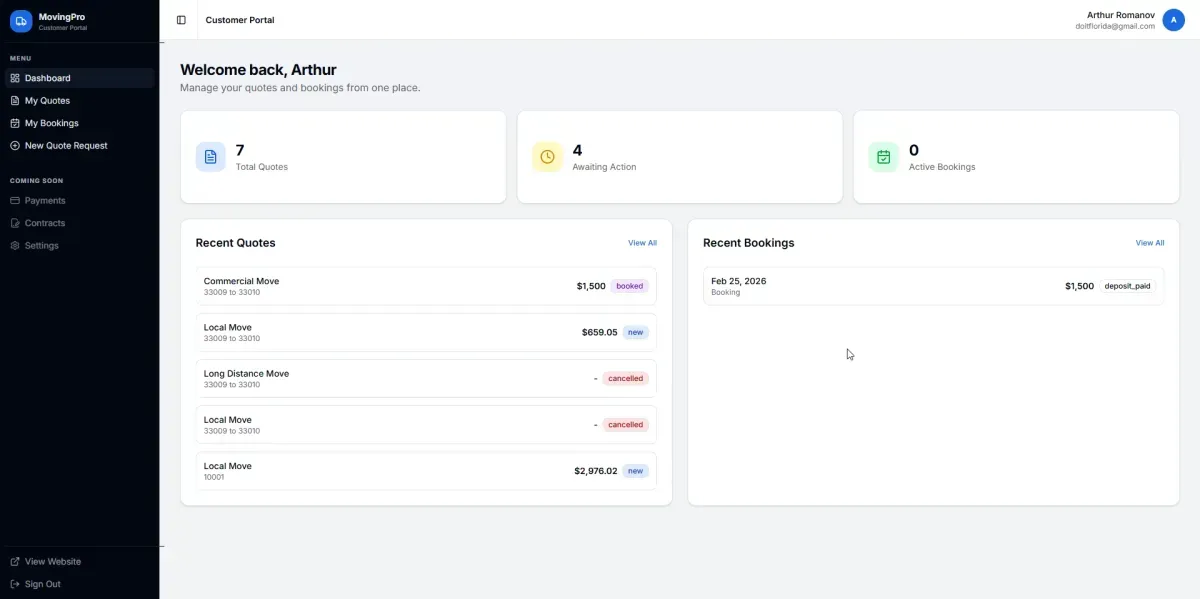
Task: Open the Long Distance Move cancelled quote
Action: (425, 378)
